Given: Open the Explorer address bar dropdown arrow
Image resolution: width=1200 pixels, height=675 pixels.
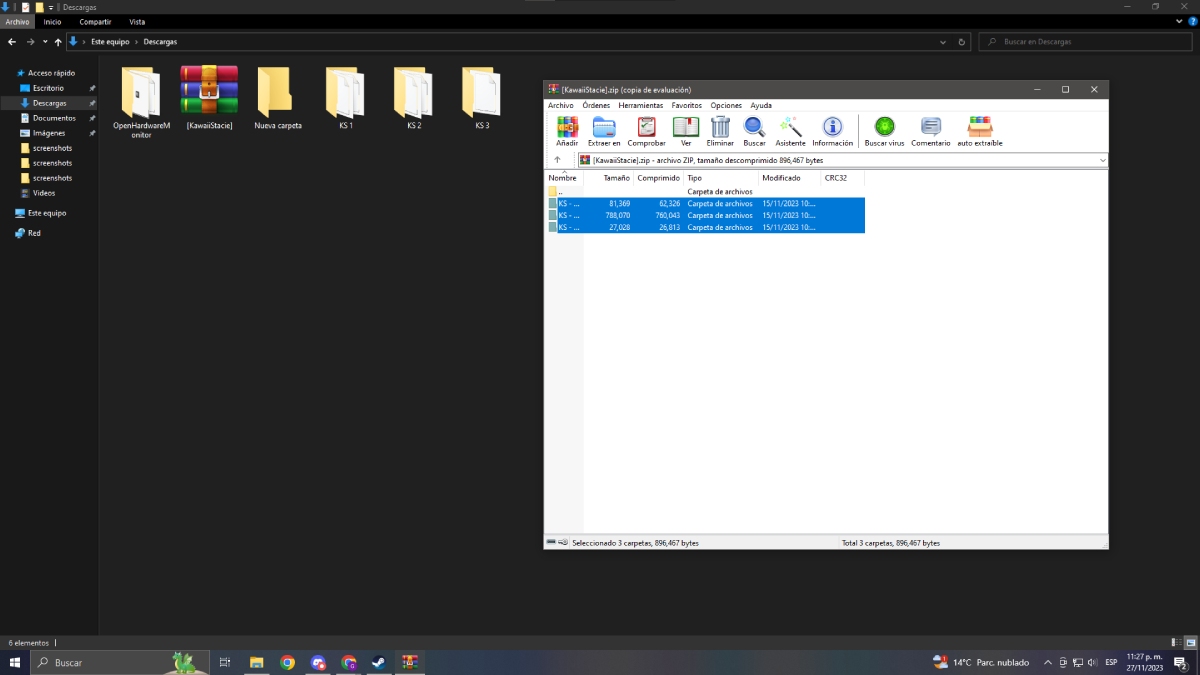Looking at the screenshot, I should click(x=941, y=42).
